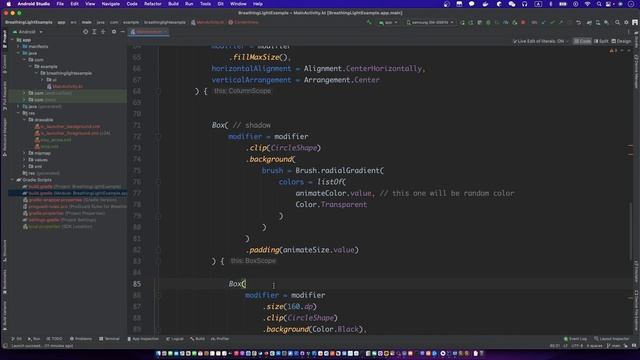Screen dimensions: 640x360
Task: Click 4 spaces indent setting in status bar
Action: point(594,346)
